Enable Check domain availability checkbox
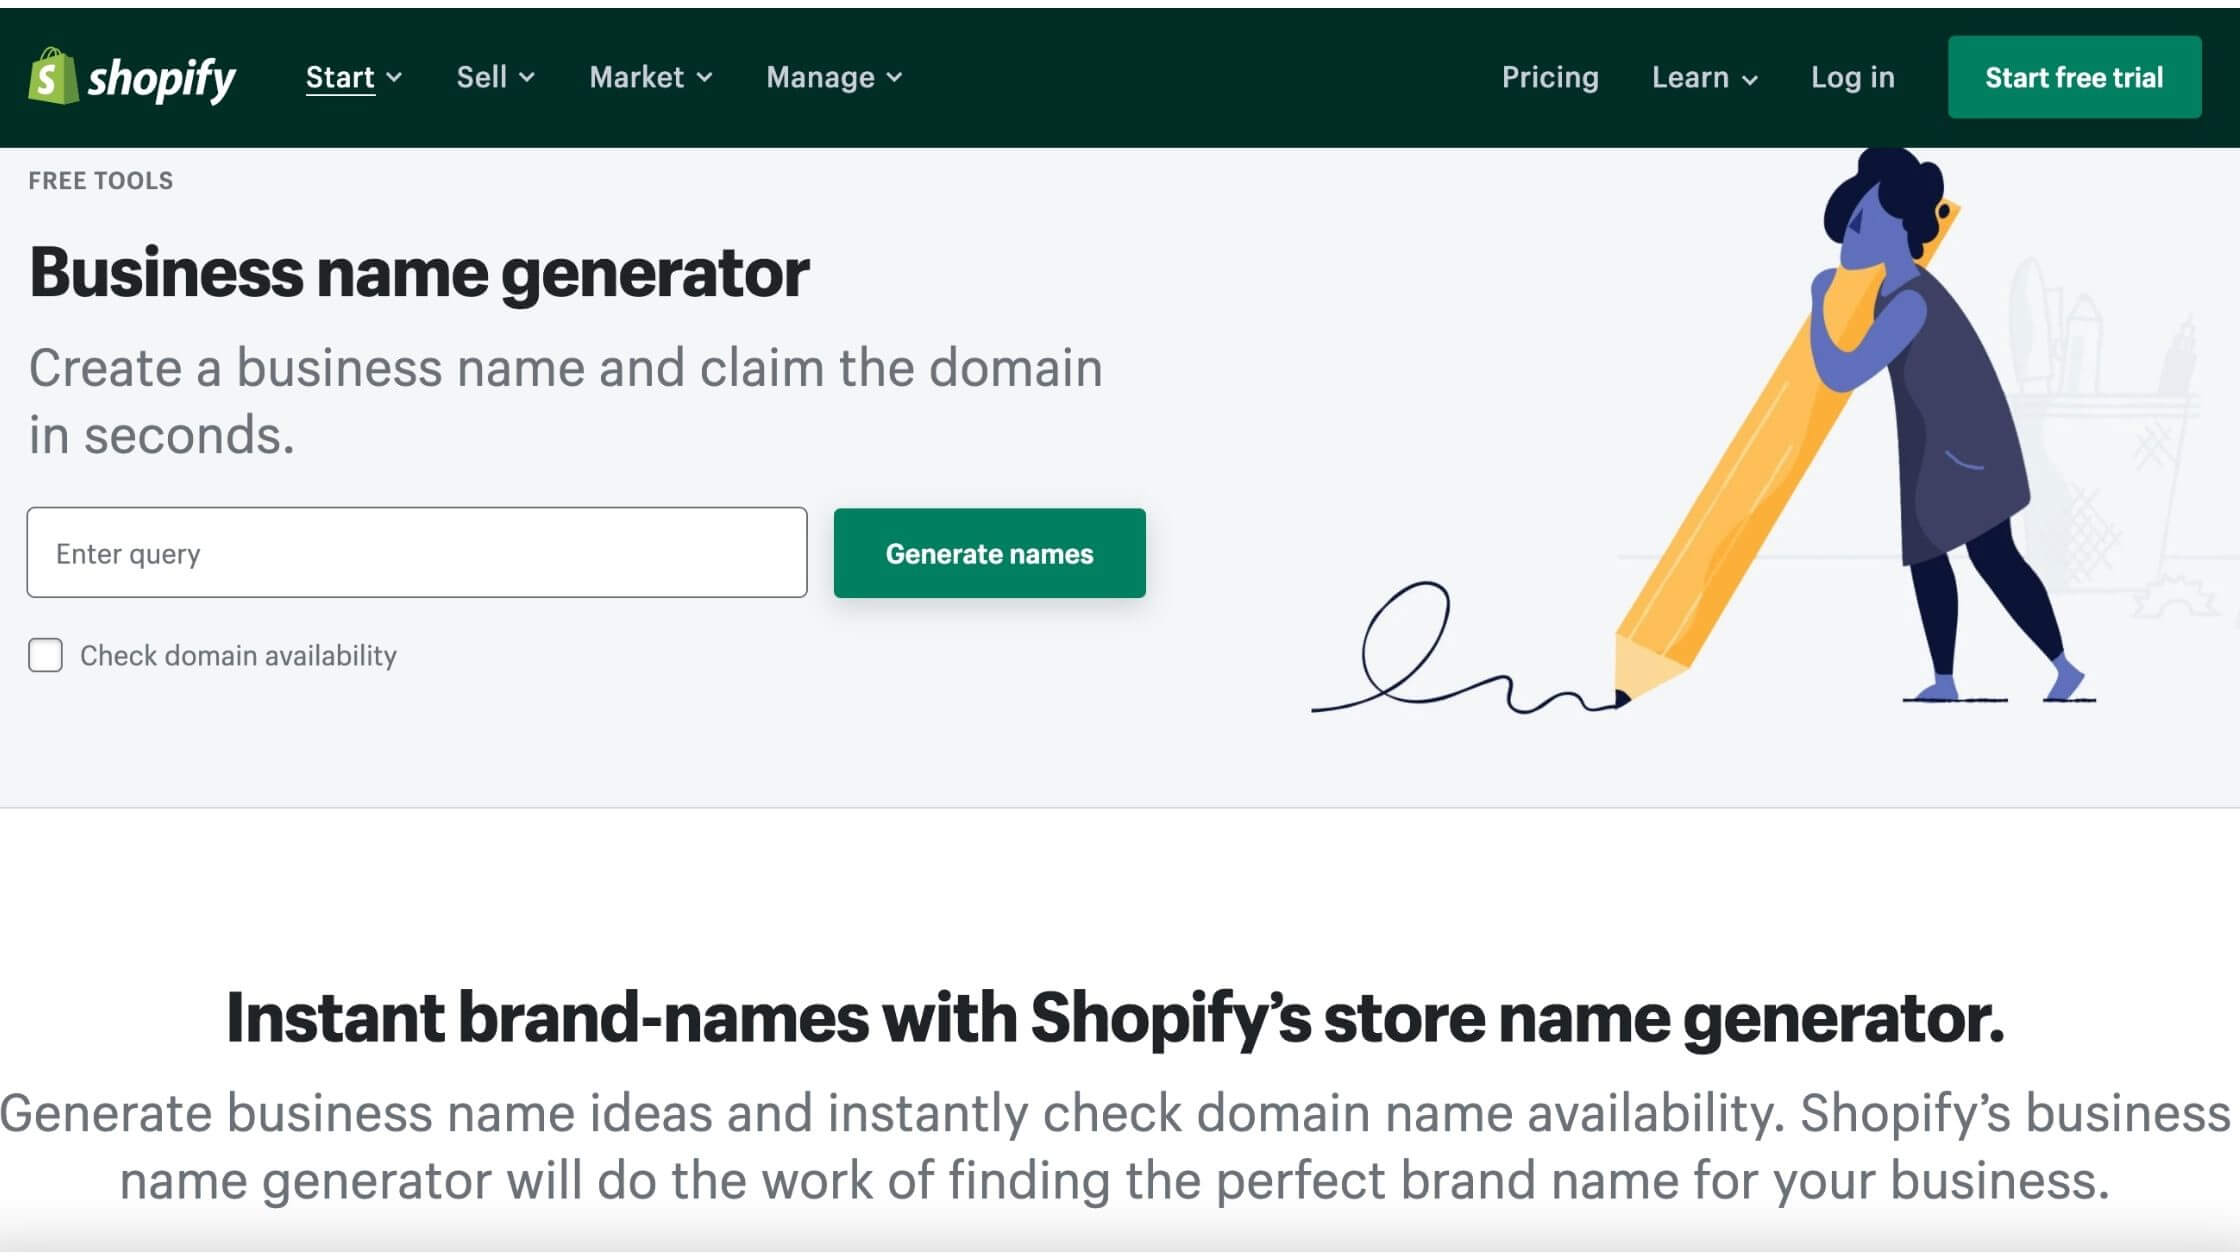Screen dimensions: 2240x1260 (45, 654)
